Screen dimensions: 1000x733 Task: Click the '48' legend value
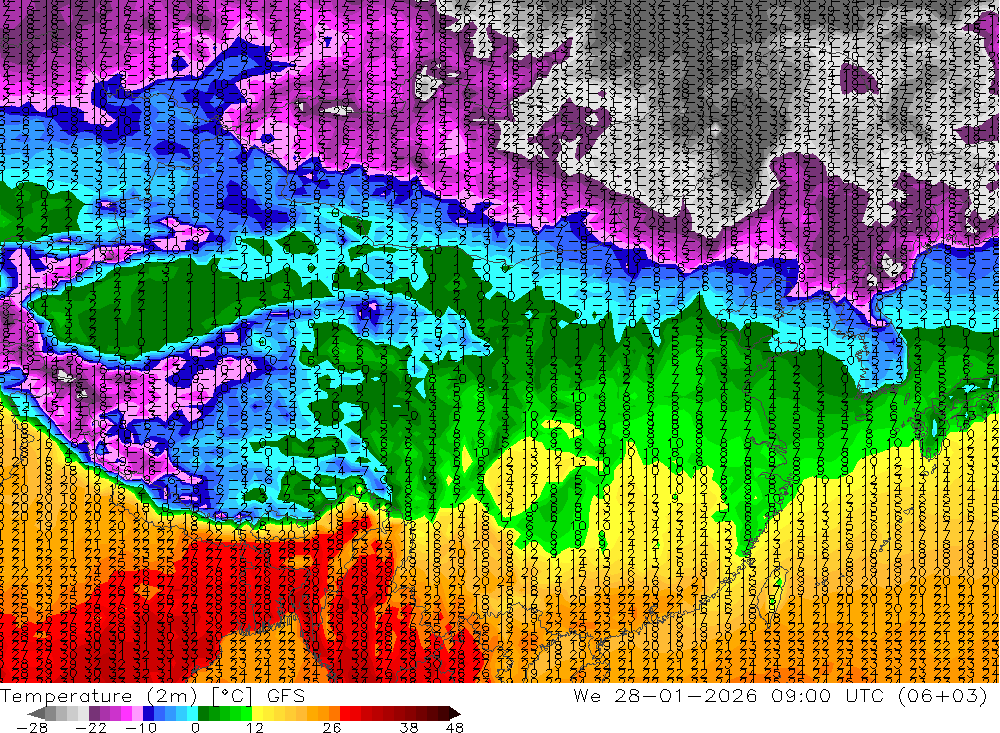coord(455,728)
